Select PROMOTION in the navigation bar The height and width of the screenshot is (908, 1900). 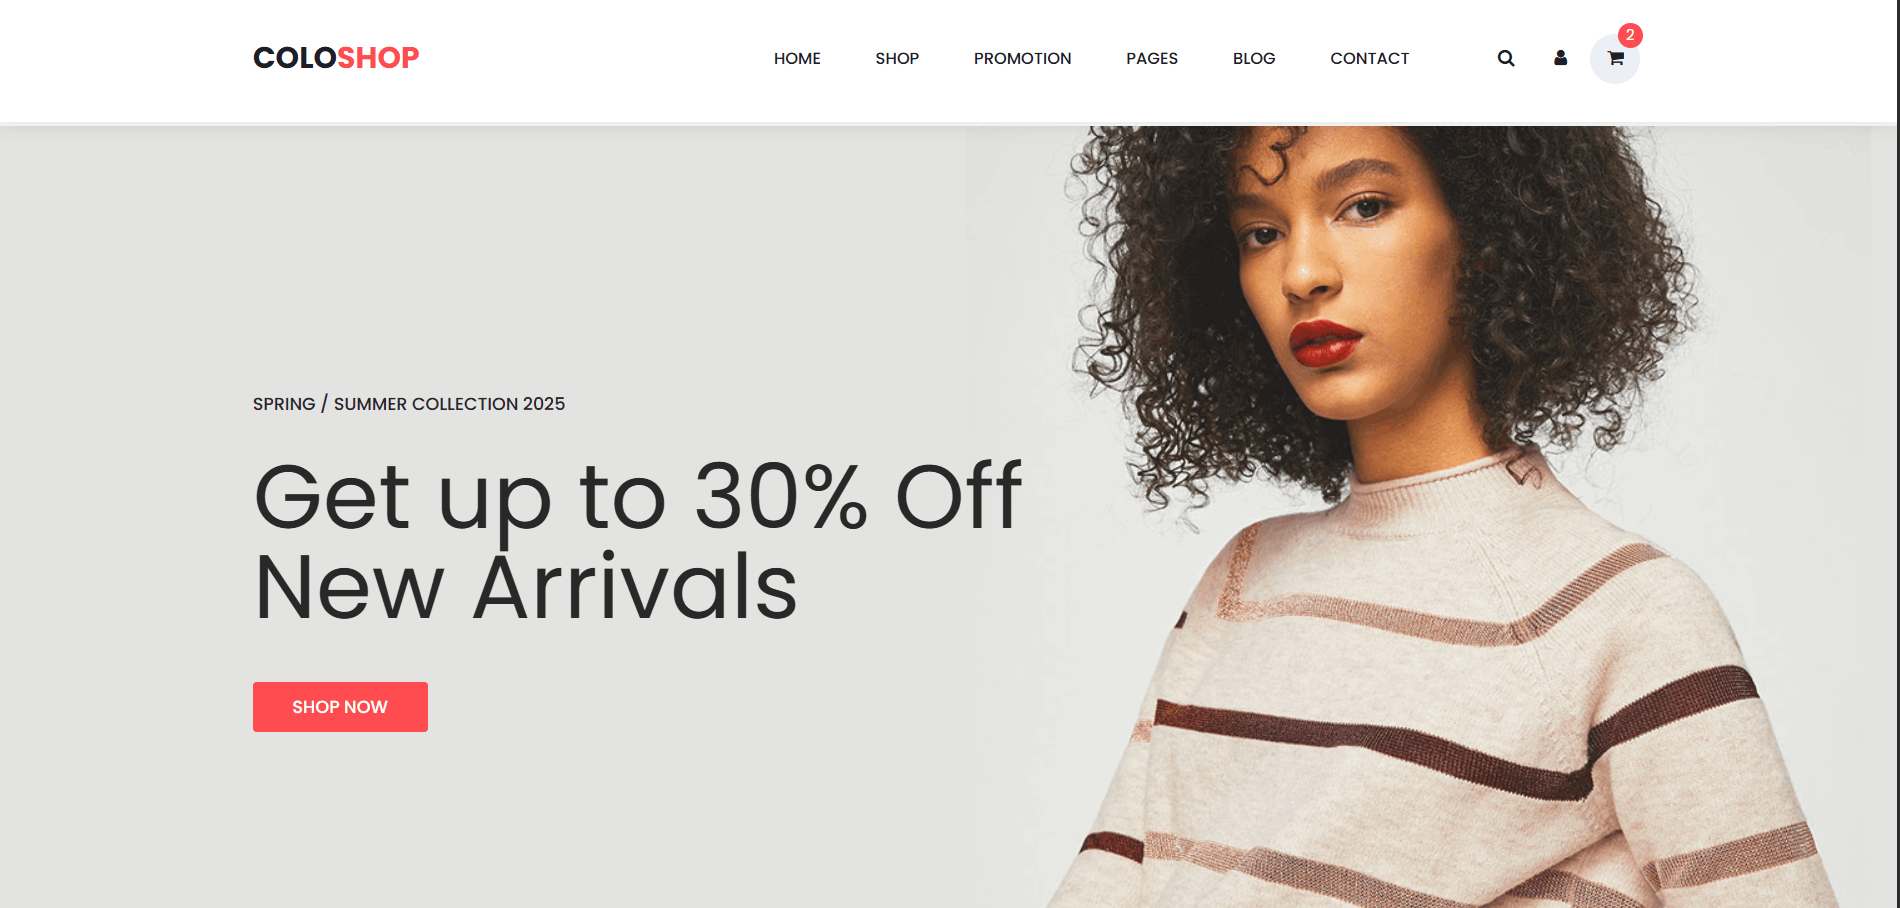1022,59
